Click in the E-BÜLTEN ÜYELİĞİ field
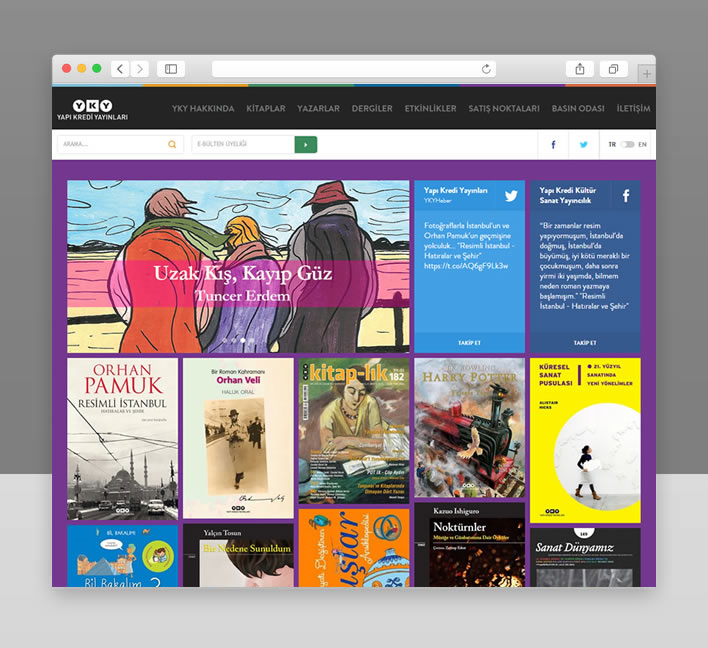This screenshot has width=708, height=648. (x=243, y=145)
